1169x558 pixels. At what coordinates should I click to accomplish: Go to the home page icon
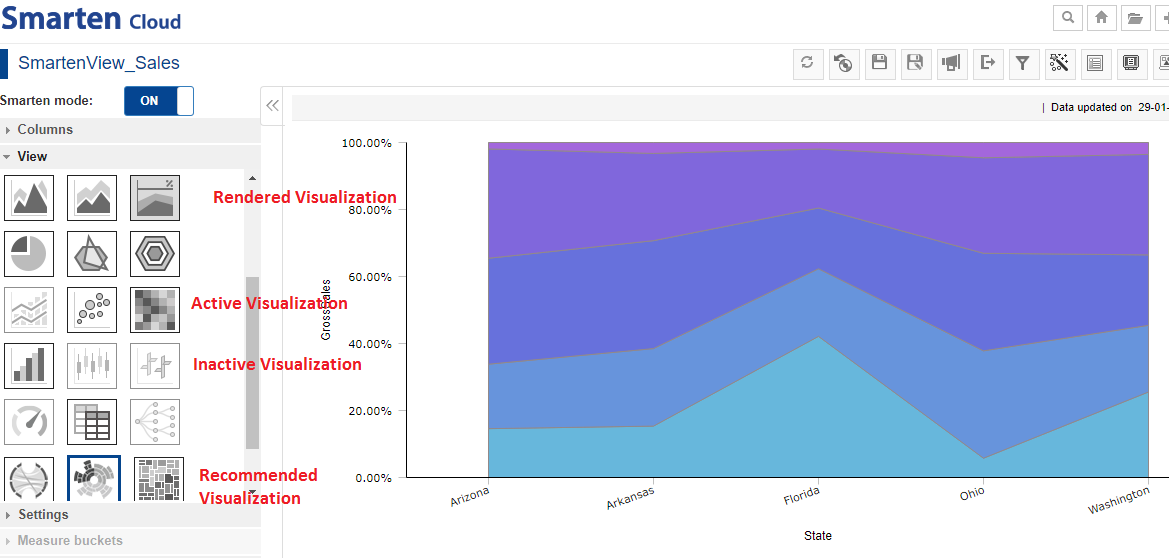(1101, 18)
